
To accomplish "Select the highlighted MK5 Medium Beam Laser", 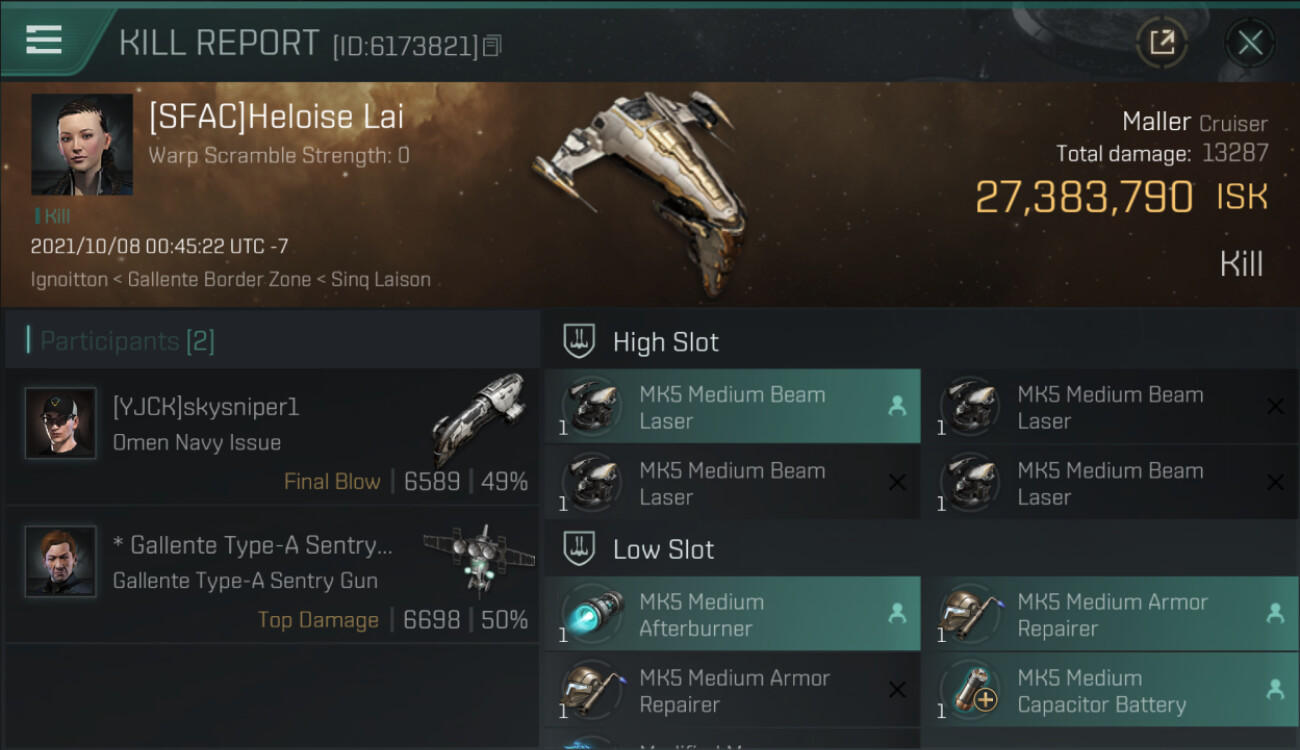I will coord(732,407).
